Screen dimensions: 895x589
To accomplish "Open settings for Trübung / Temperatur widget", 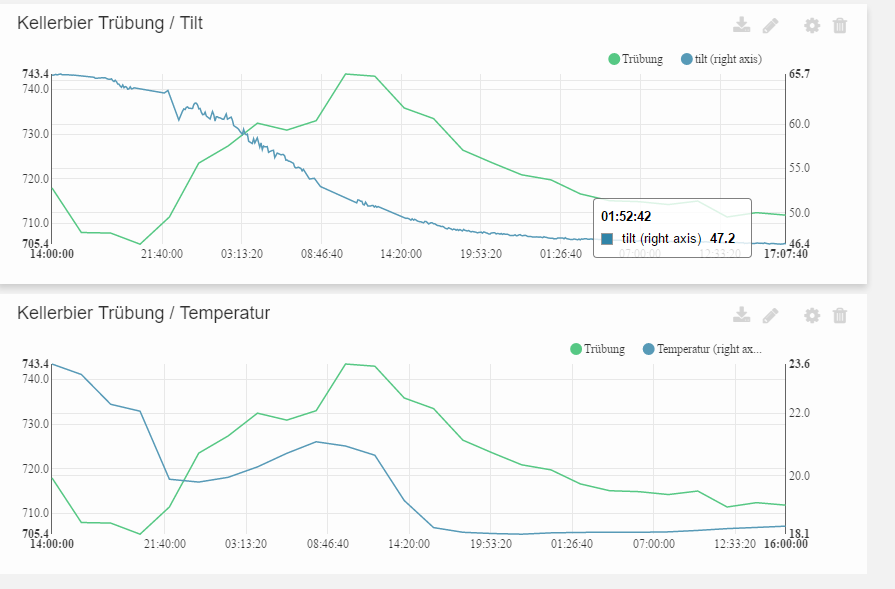I will pyautogui.click(x=812, y=315).
